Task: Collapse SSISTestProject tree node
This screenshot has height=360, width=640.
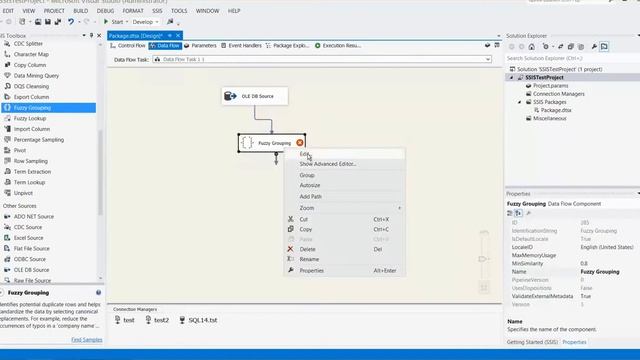Action: [x=511, y=78]
